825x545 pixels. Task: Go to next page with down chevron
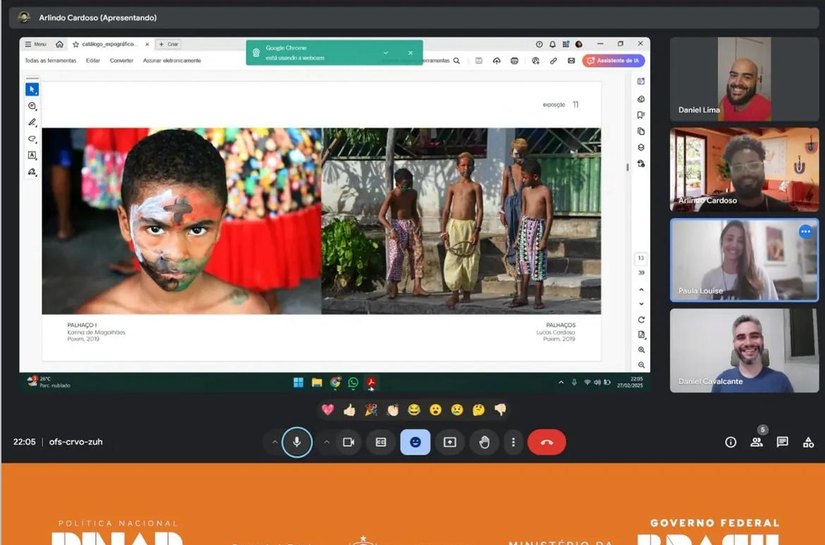(641, 304)
